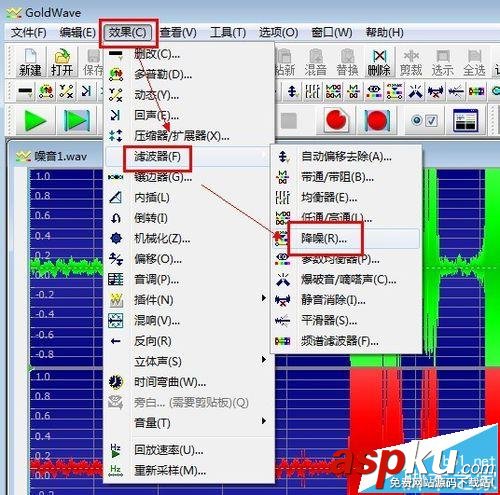The image size is (500, 495).
Task: Expand the 插件(N) submenu
Action: tap(188, 300)
